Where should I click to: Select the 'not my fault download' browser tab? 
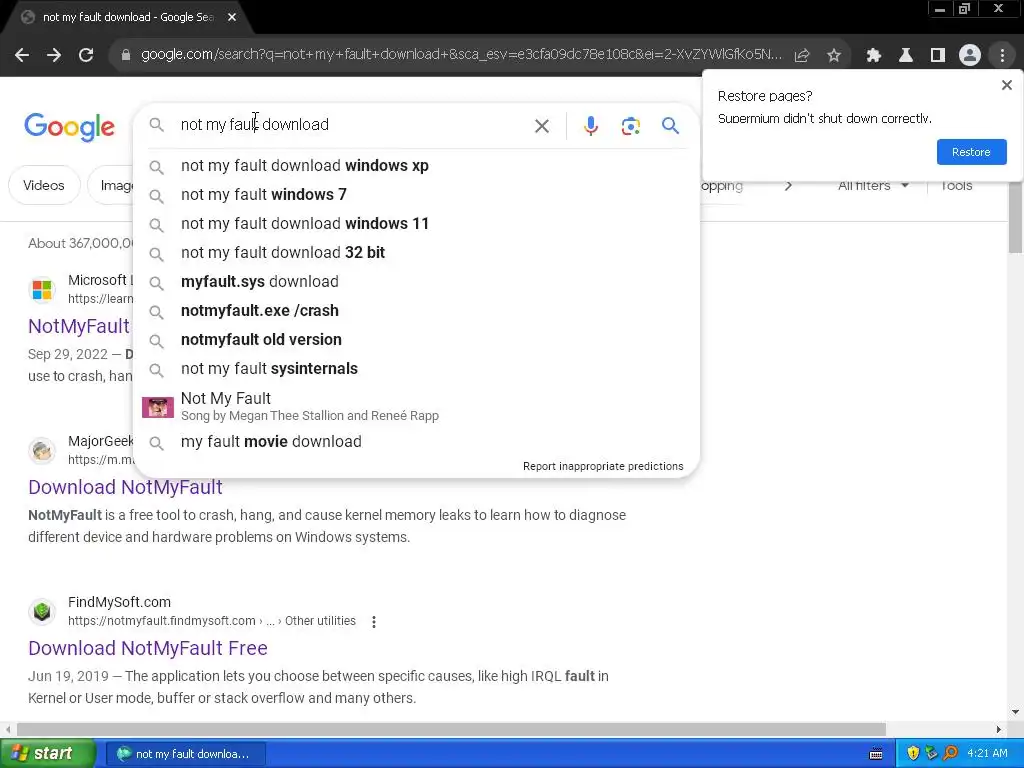point(127,17)
